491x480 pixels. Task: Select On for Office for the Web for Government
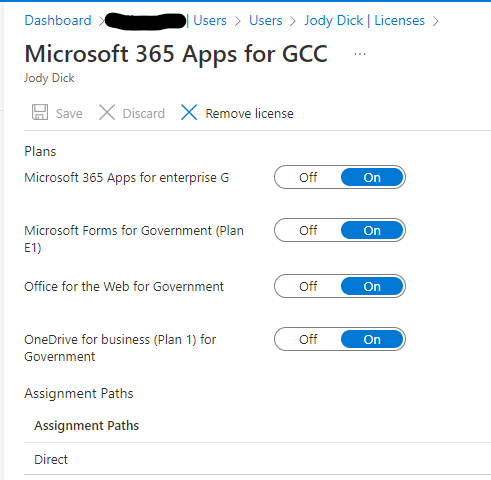372,286
